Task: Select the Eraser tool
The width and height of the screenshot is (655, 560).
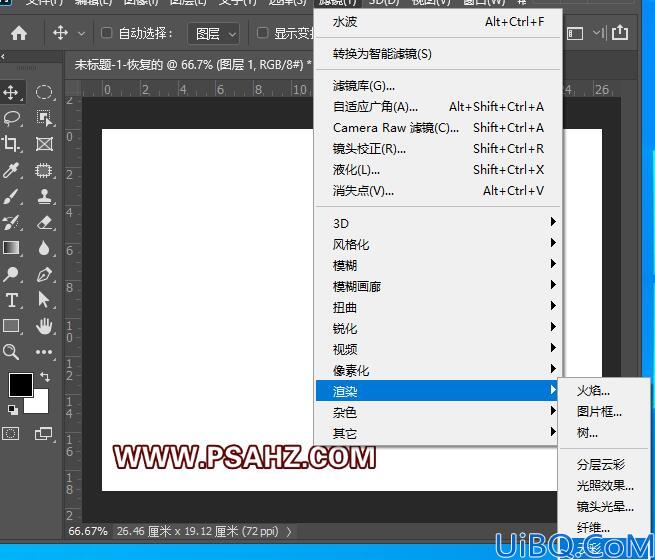Action: (x=44, y=222)
